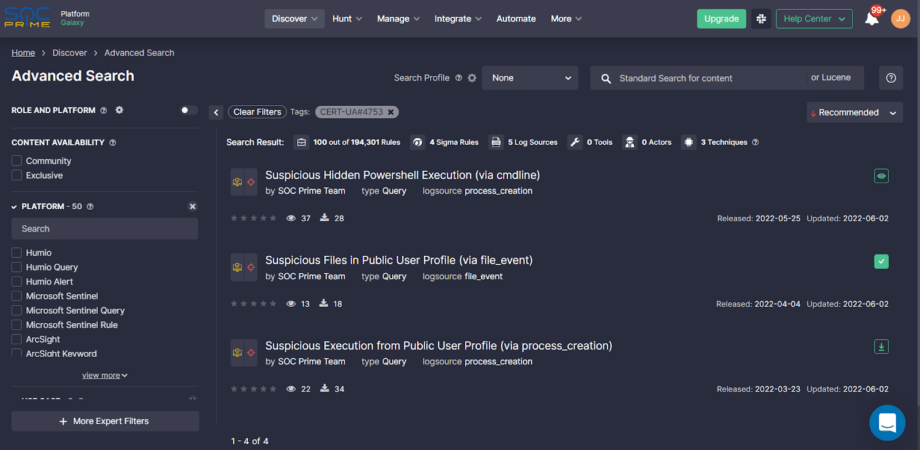920x450 pixels.
Task: Show Search Profile help tooltip
Action: pyautogui.click(x=459, y=78)
